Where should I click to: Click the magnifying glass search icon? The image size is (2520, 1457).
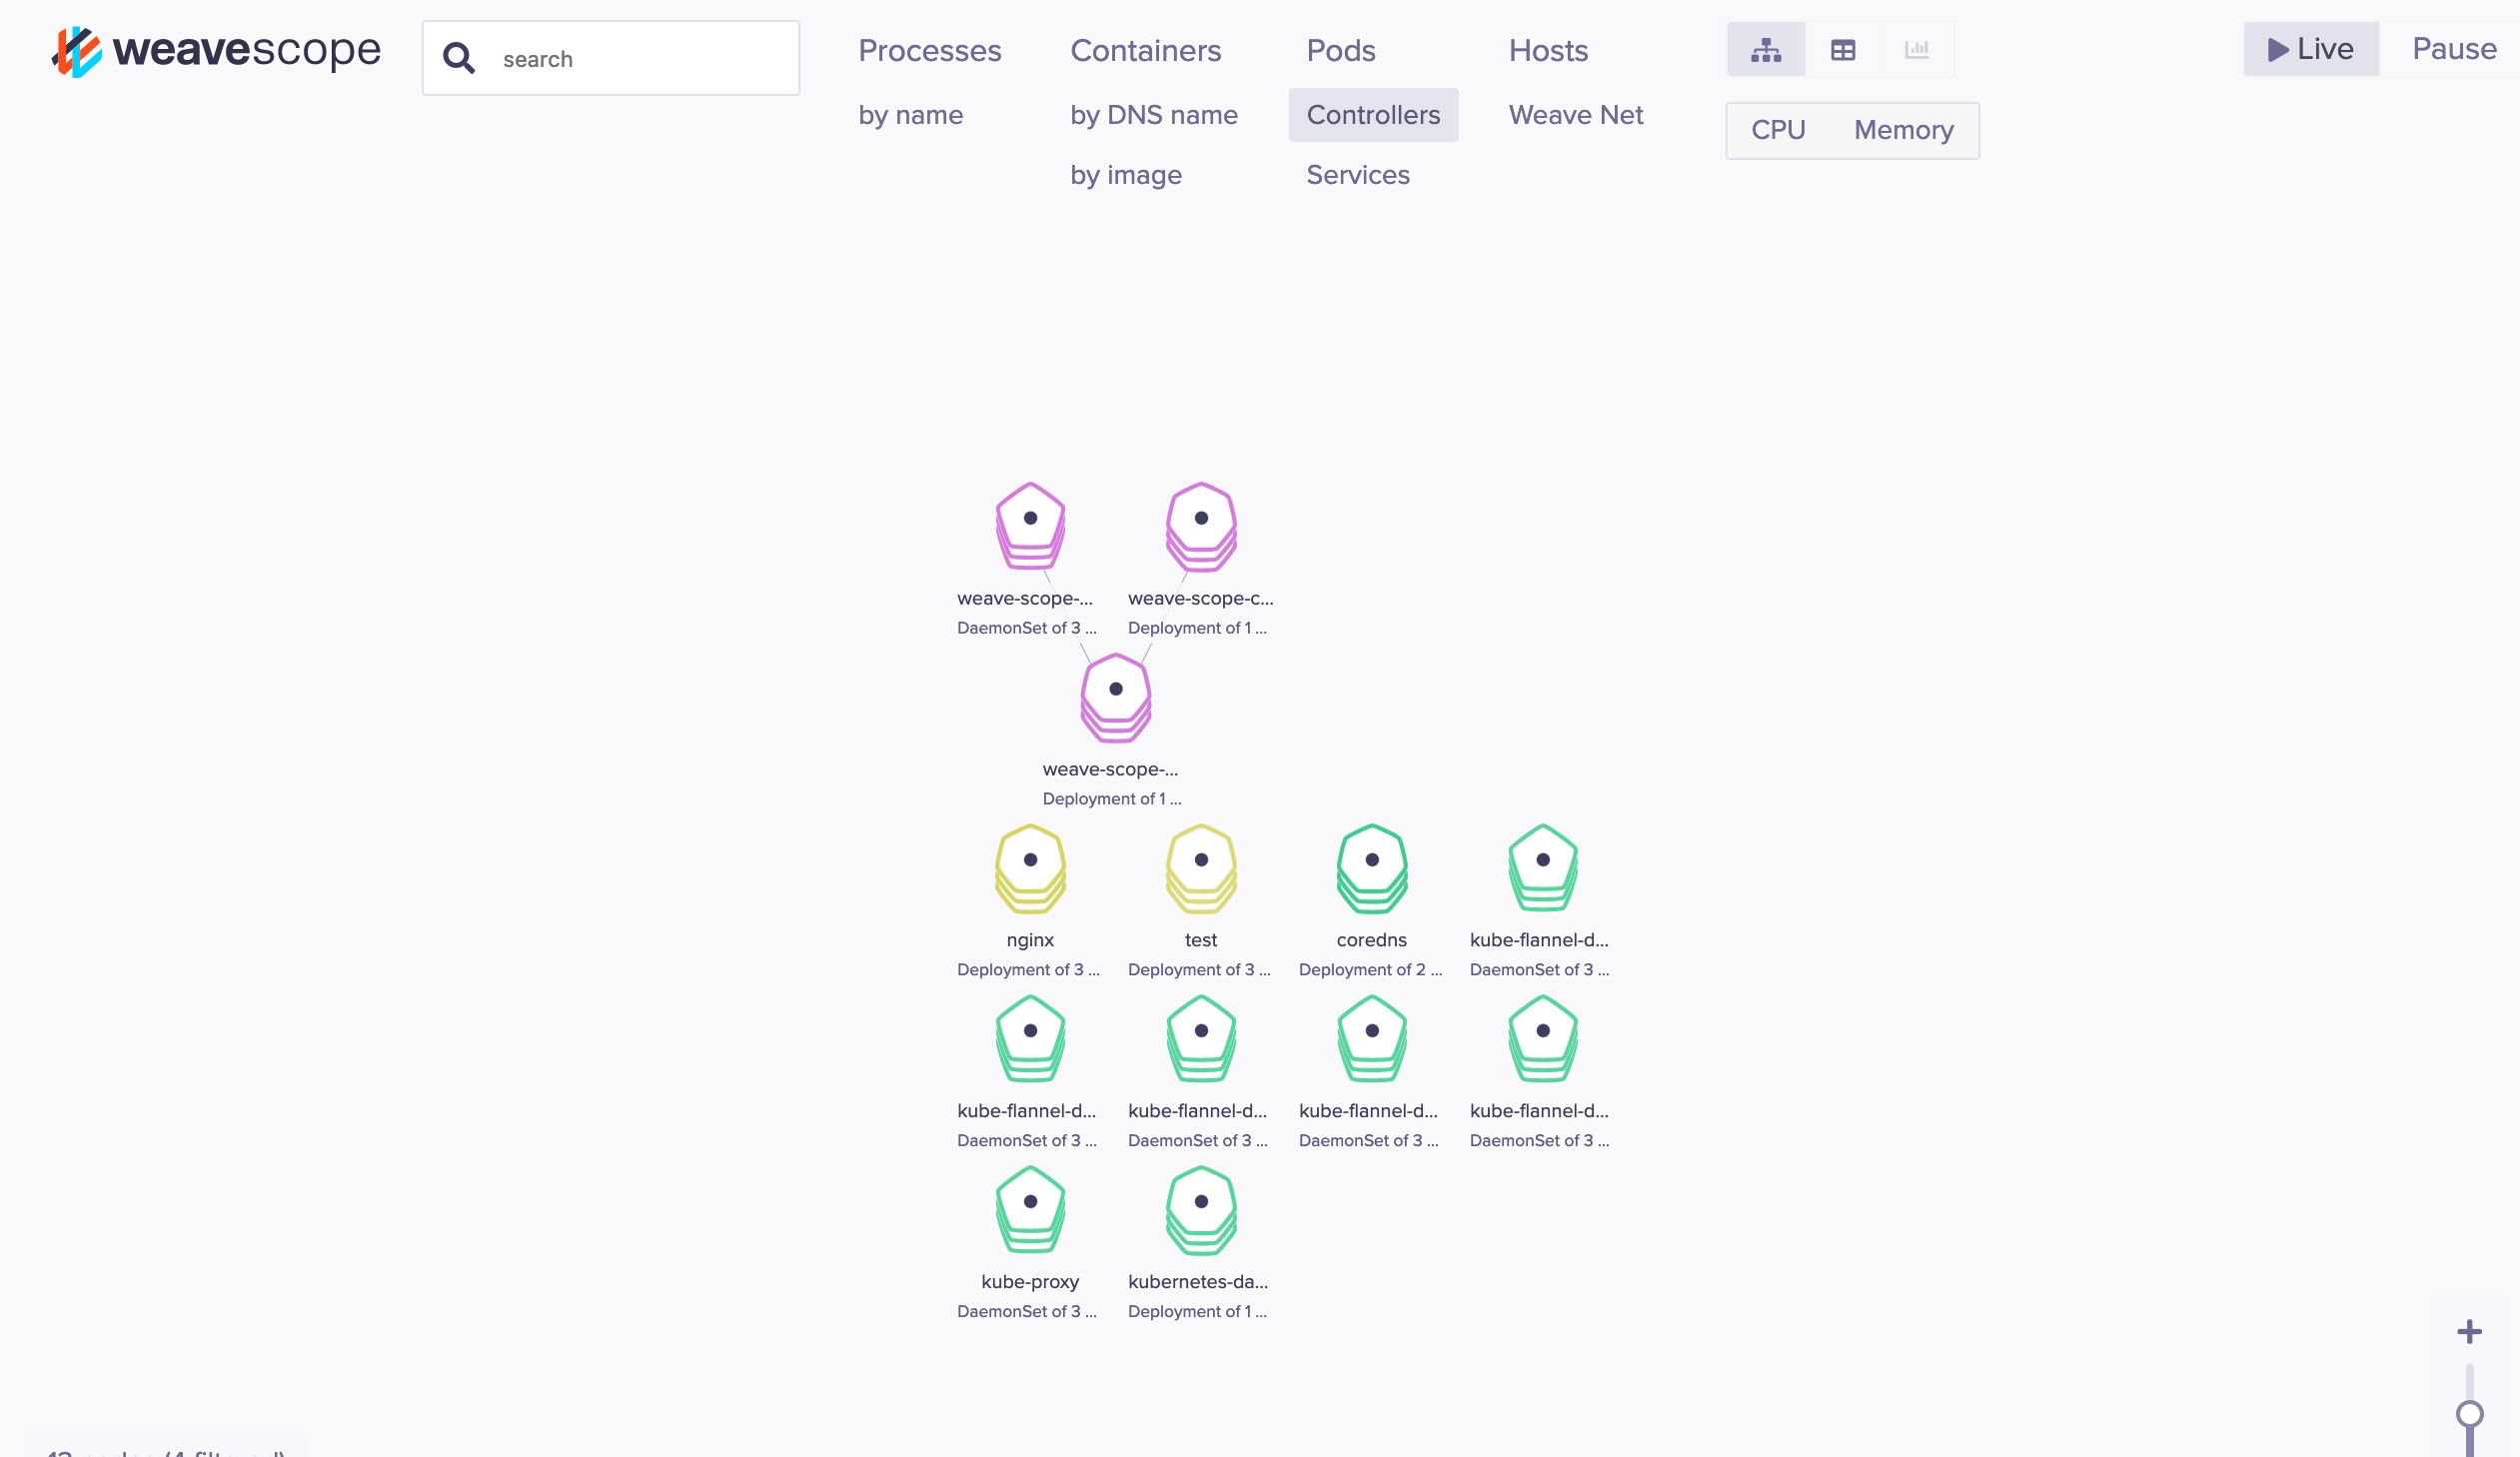click(459, 58)
